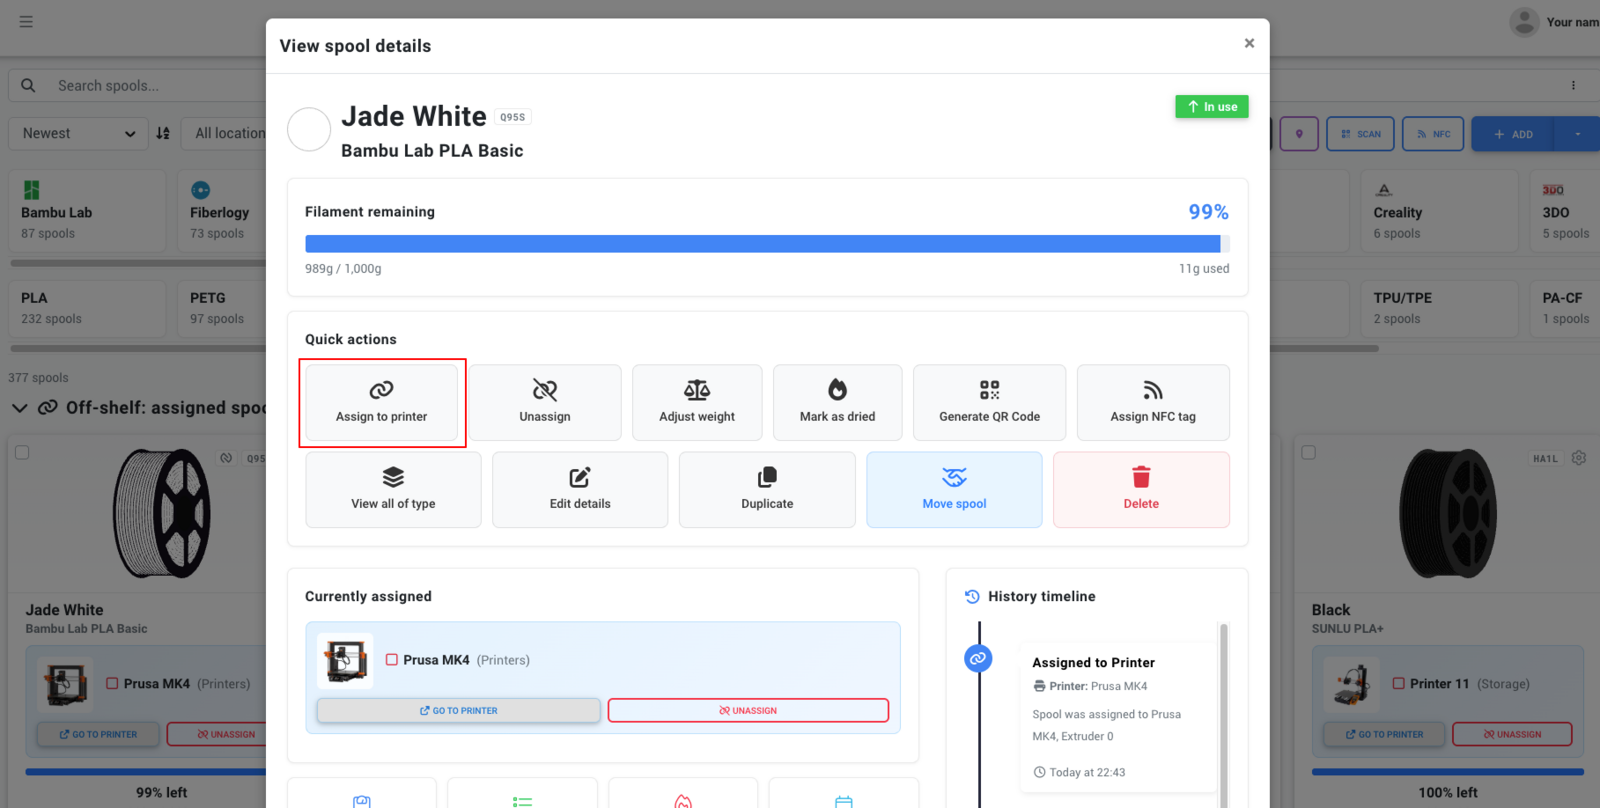This screenshot has height=808, width=1600.
Task: Click red square beside Prusa MK4 on Jade White card
Action: pyautogui.click(x=112, y=684)
